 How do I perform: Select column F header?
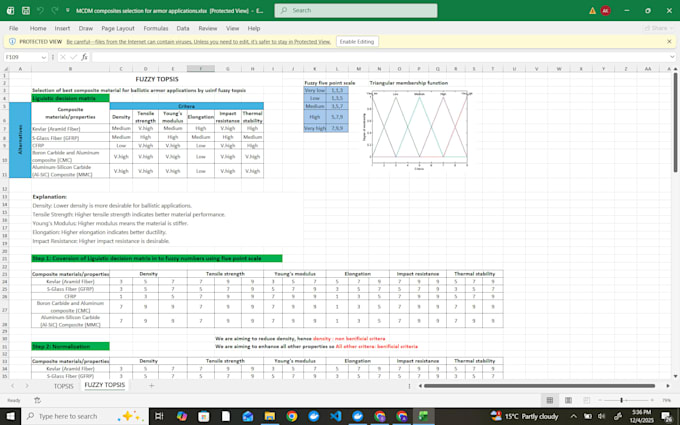(200, 69)
